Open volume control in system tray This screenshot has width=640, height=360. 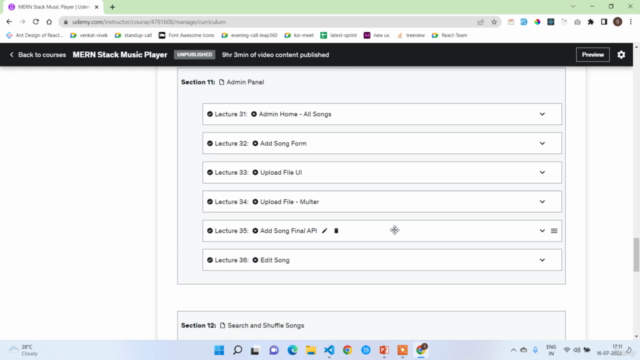[x=577, y=350]
